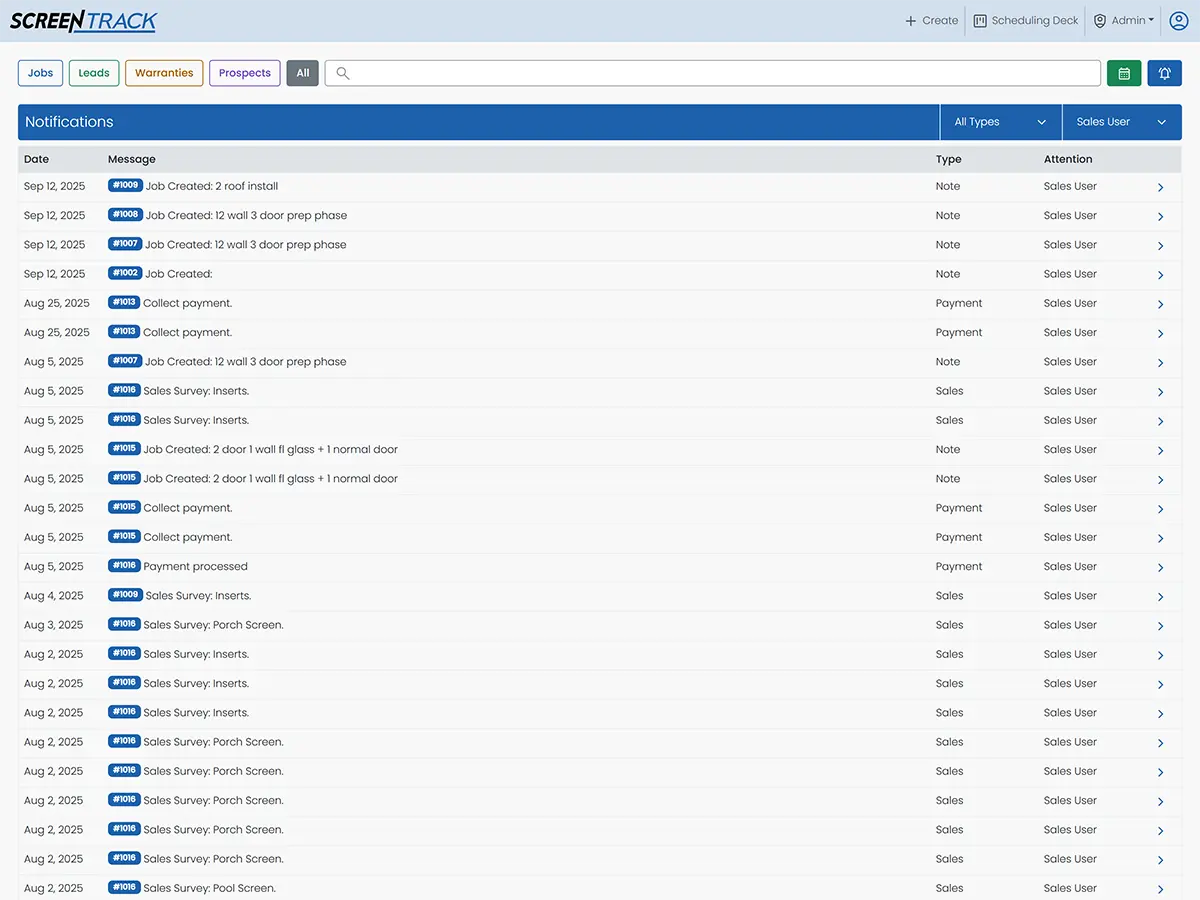Open arrow for Job Created: 2 roof install
The width and height of the screenshot is (1200, 900).
pos(1160,187)
